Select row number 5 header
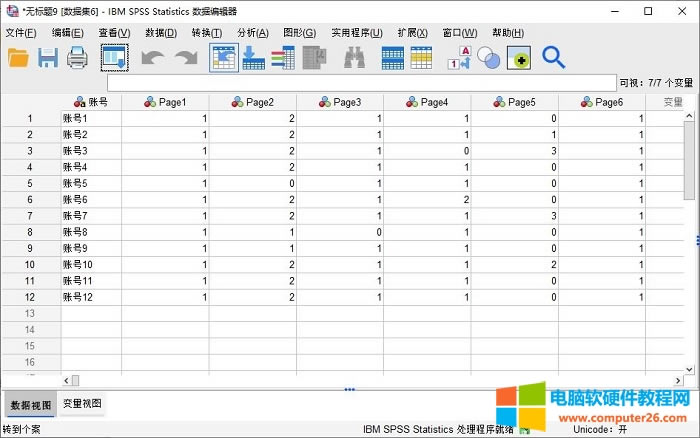 30,183
